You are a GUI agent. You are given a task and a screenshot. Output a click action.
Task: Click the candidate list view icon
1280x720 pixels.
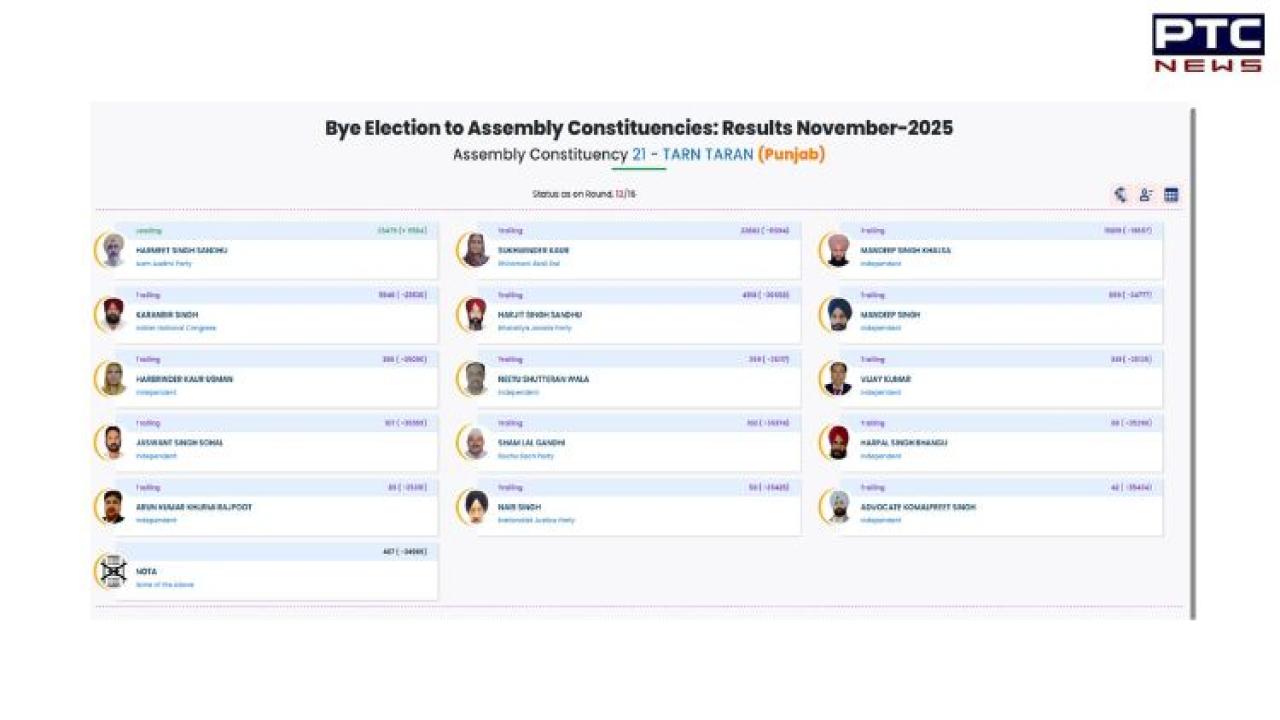click(x=1146, y=195)
